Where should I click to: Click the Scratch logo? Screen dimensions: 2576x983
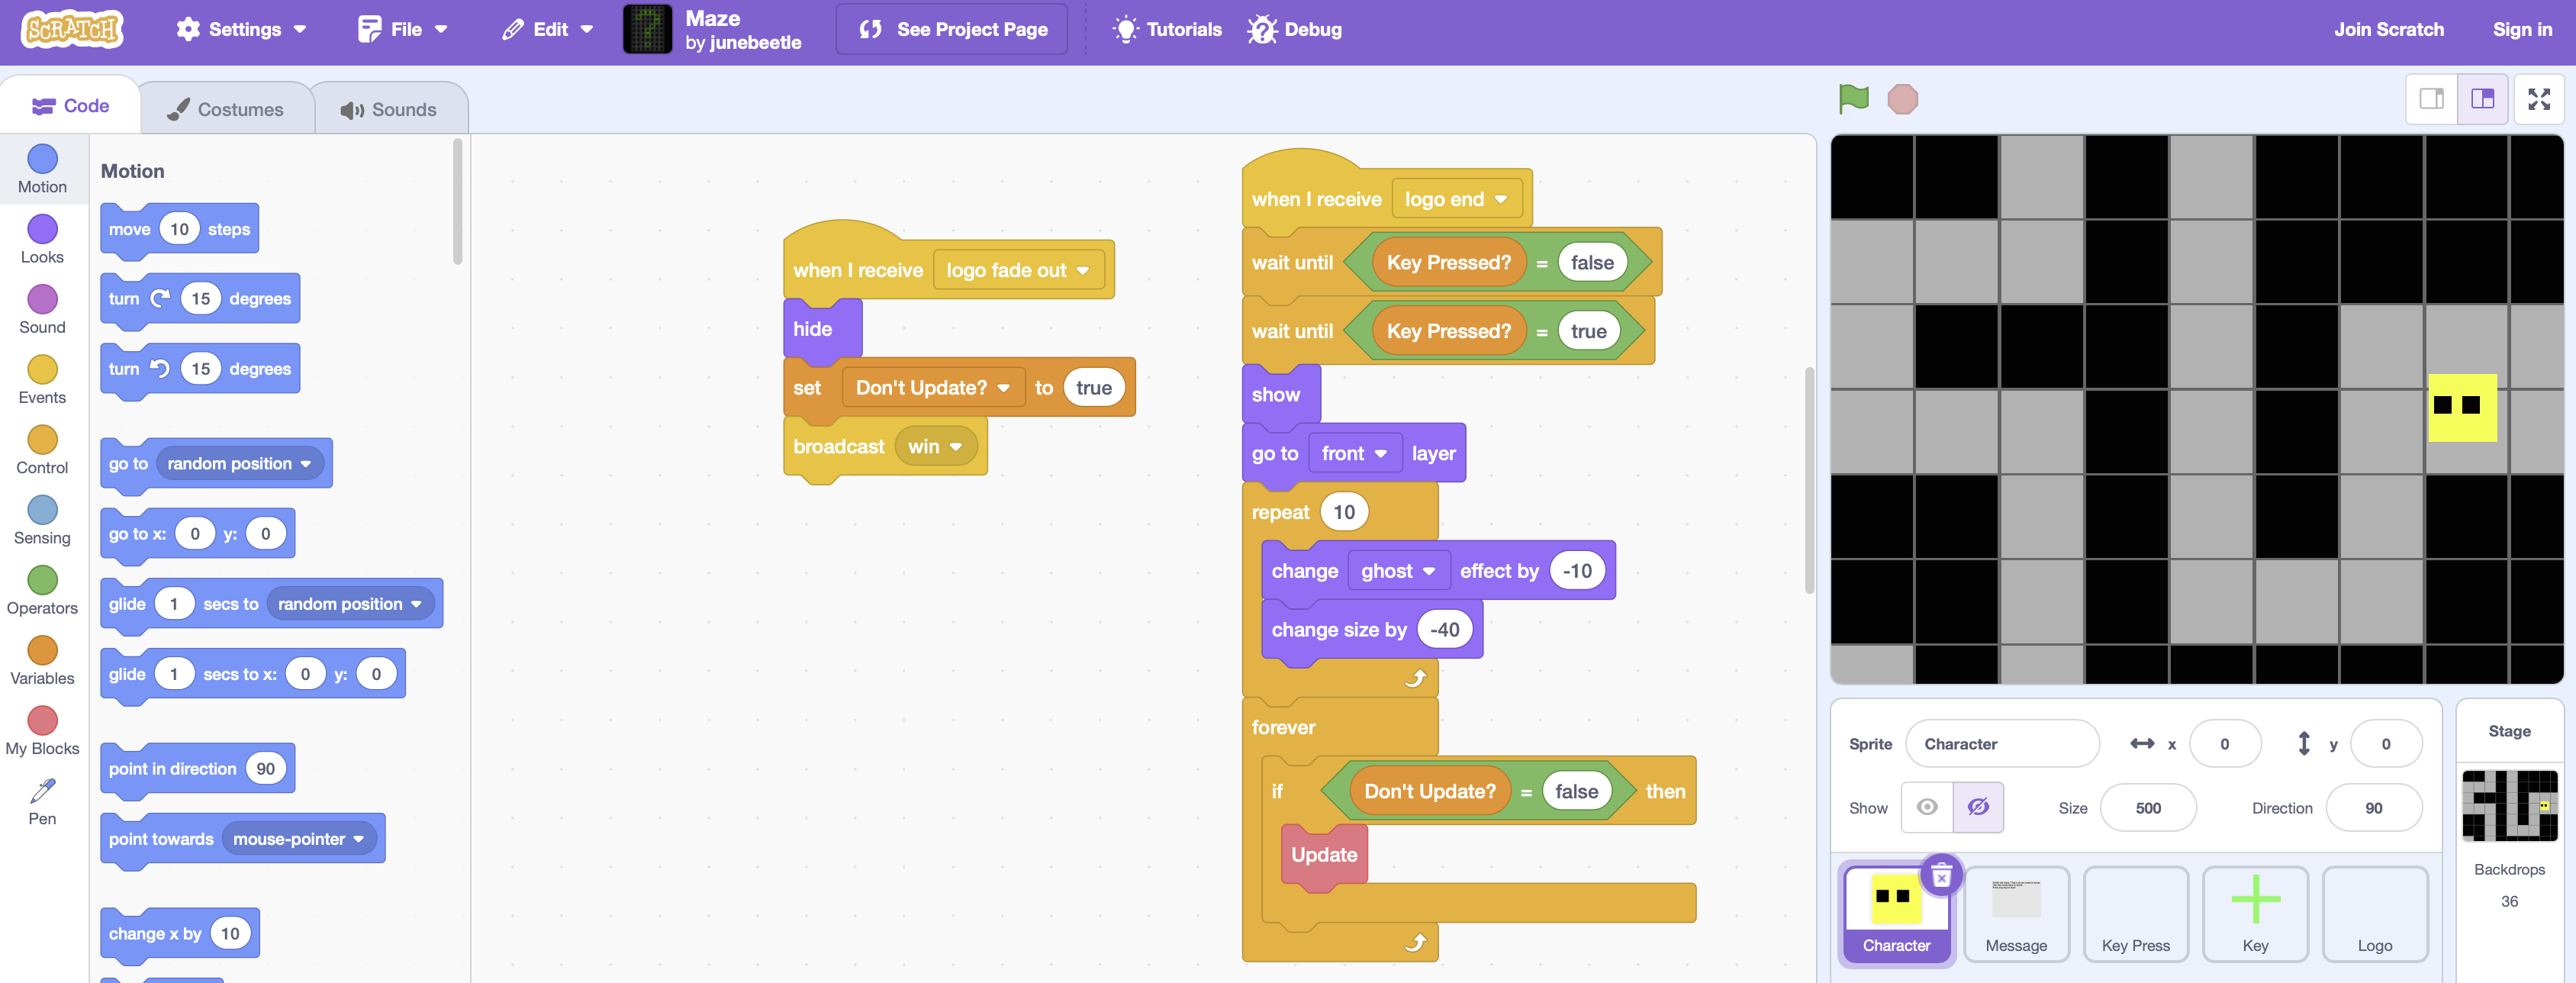72,29
